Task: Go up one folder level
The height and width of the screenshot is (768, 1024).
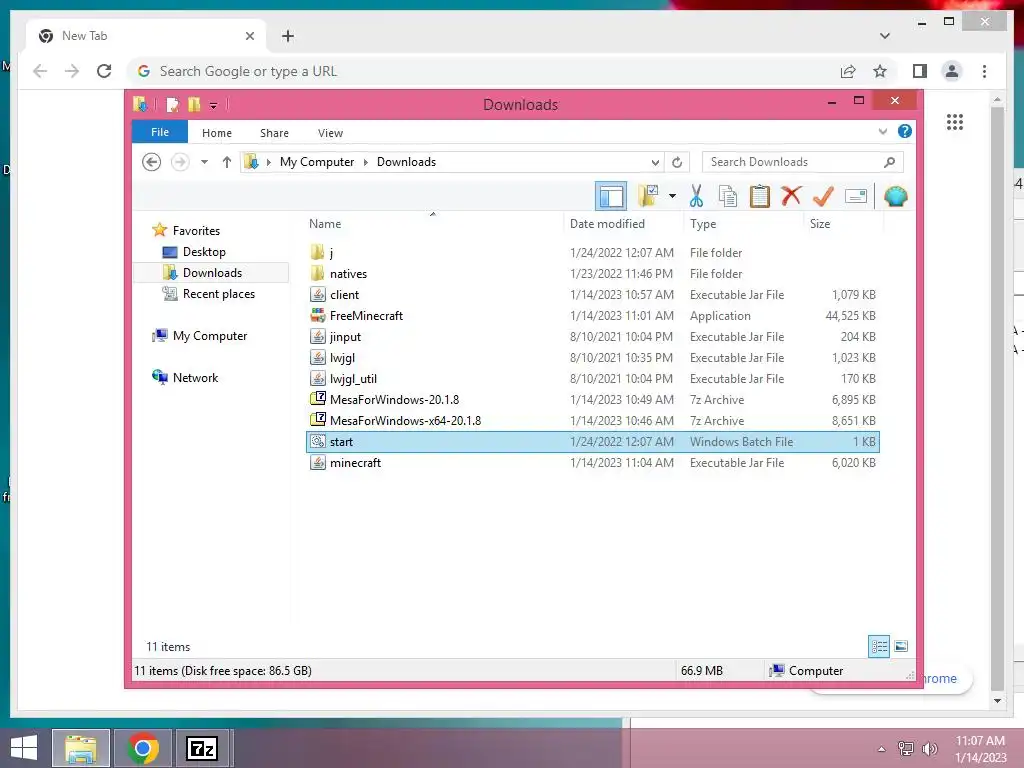Action: (x=227, y=162)
